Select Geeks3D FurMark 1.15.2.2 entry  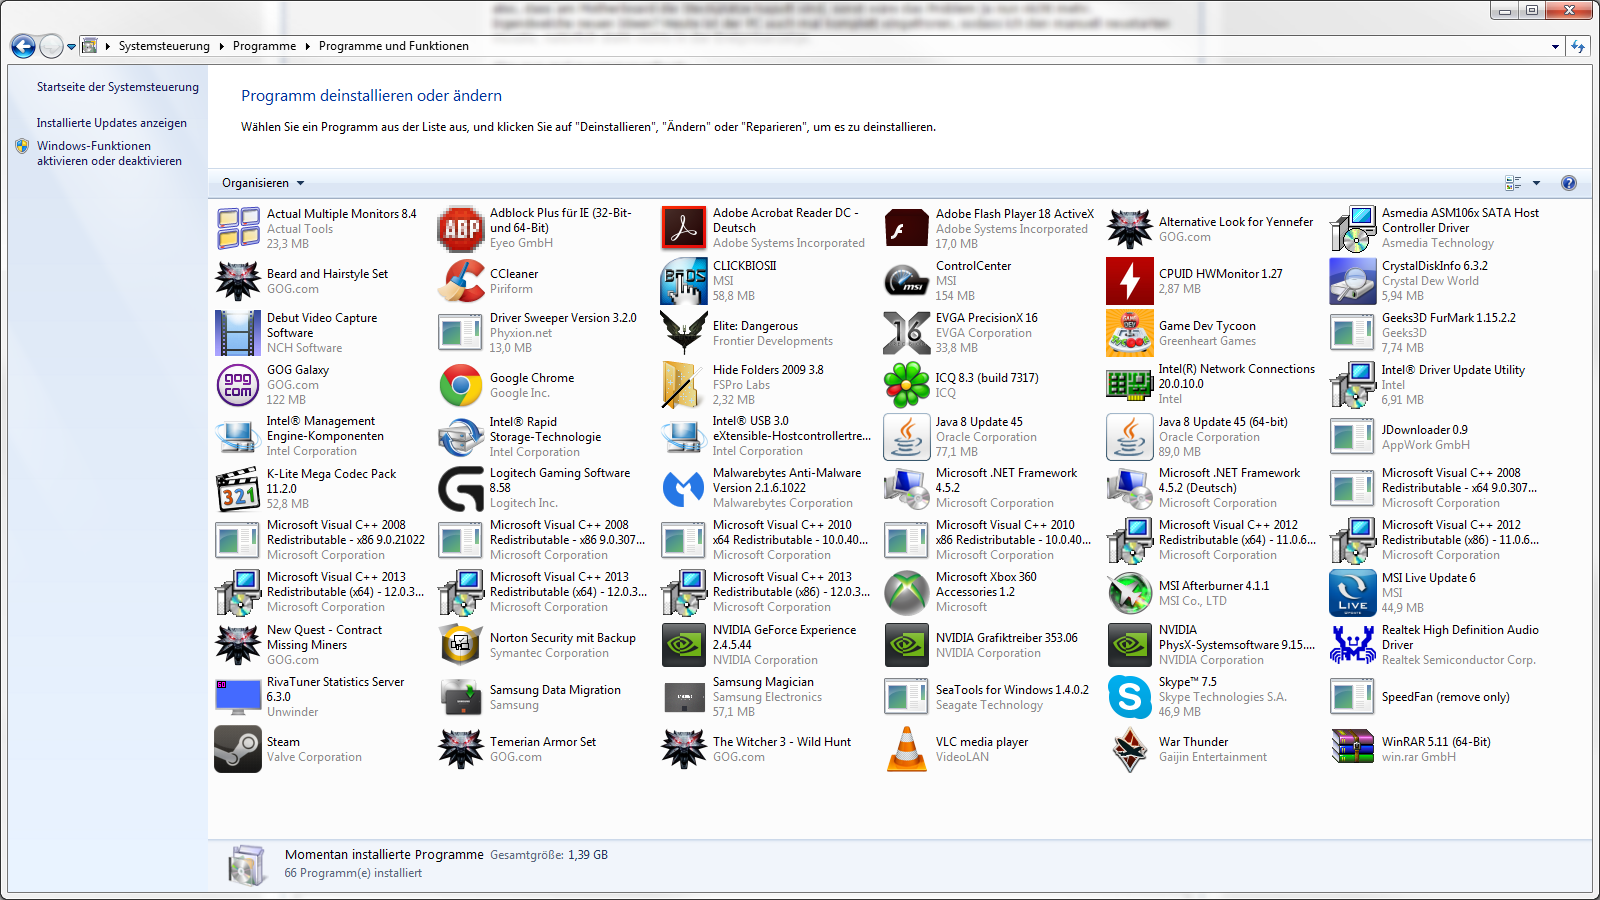pyautogui.click(x=1436, y=333)
